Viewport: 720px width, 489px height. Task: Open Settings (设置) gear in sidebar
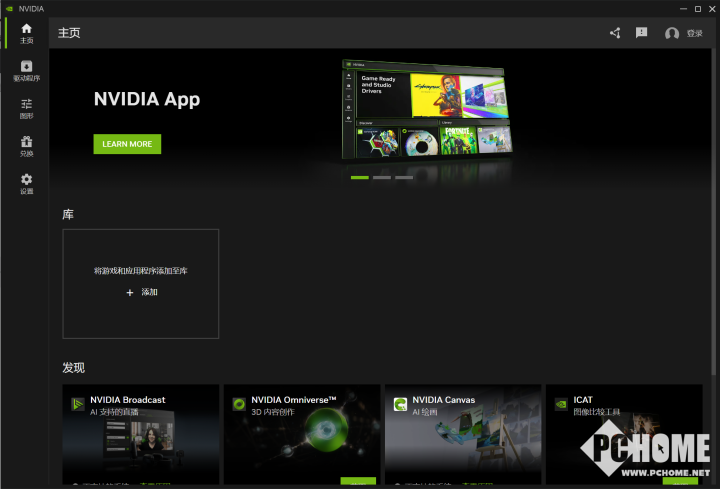point(26,184)
